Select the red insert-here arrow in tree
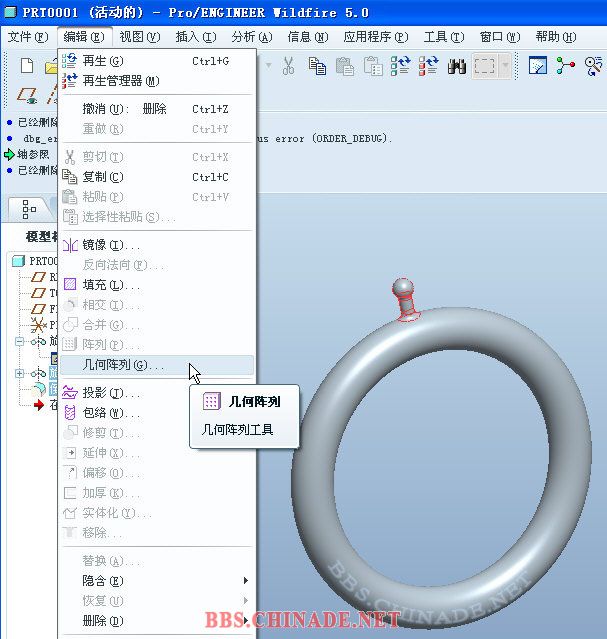This screenshot has width=607, height=639. [39, 405]
